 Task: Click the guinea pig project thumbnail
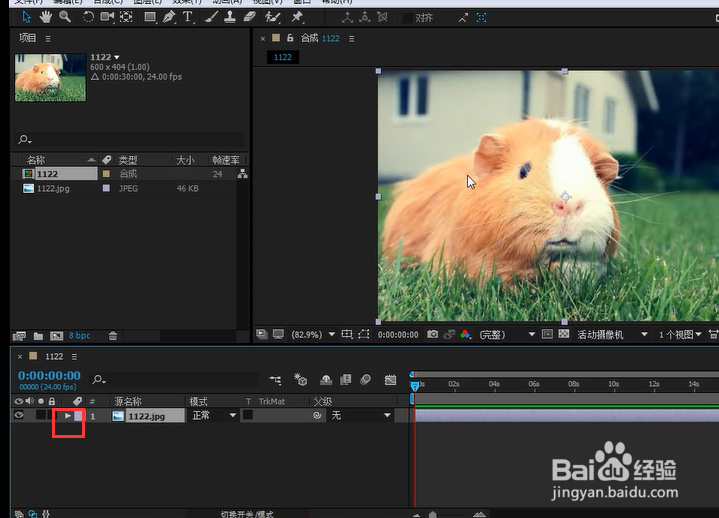pos(50,77)
